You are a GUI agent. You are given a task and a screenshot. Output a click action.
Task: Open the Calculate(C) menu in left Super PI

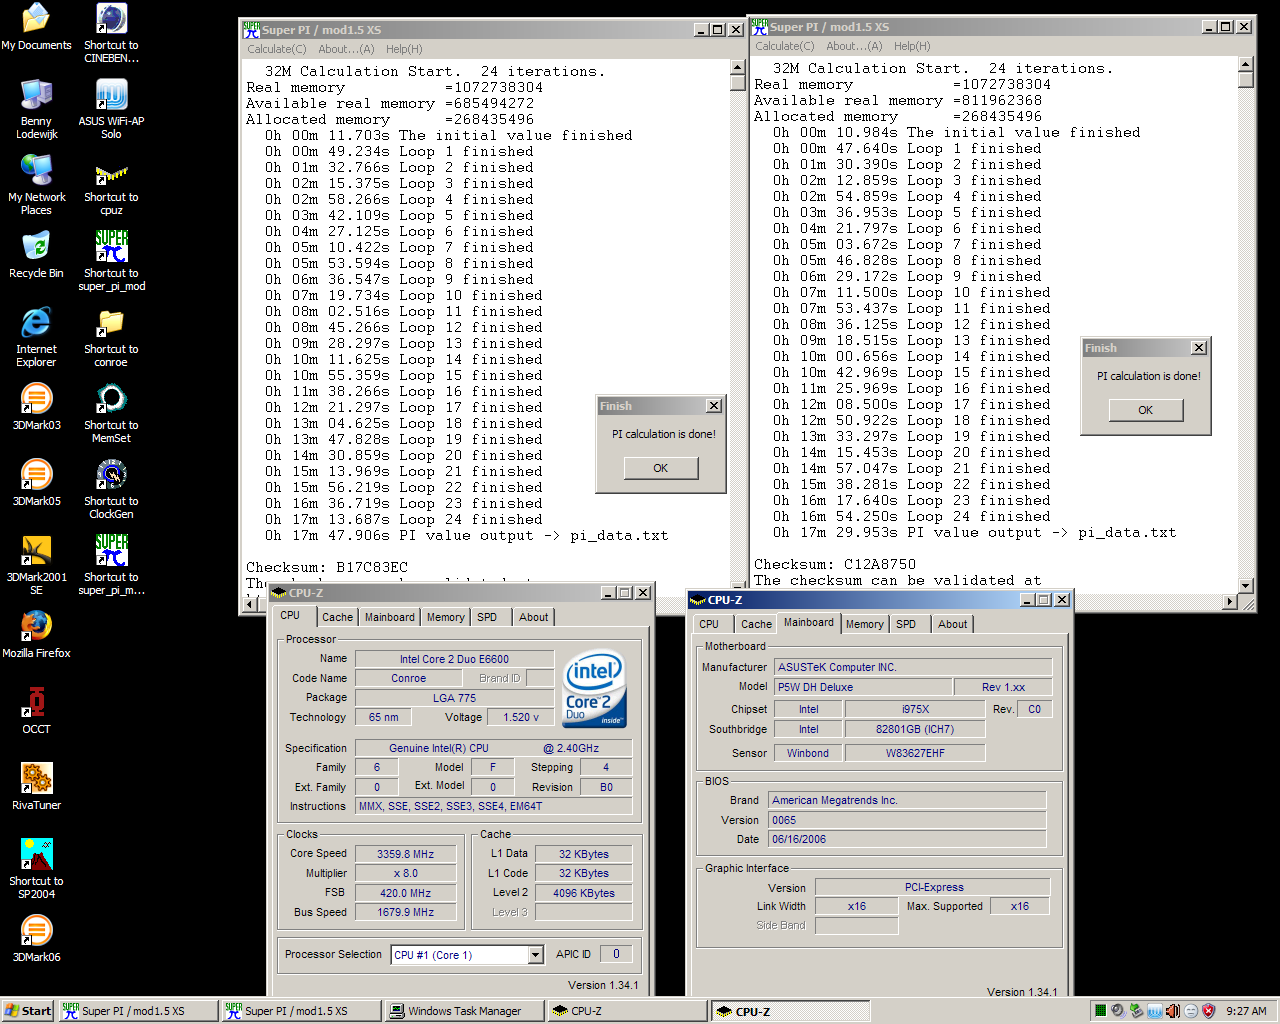click(277, 49)
